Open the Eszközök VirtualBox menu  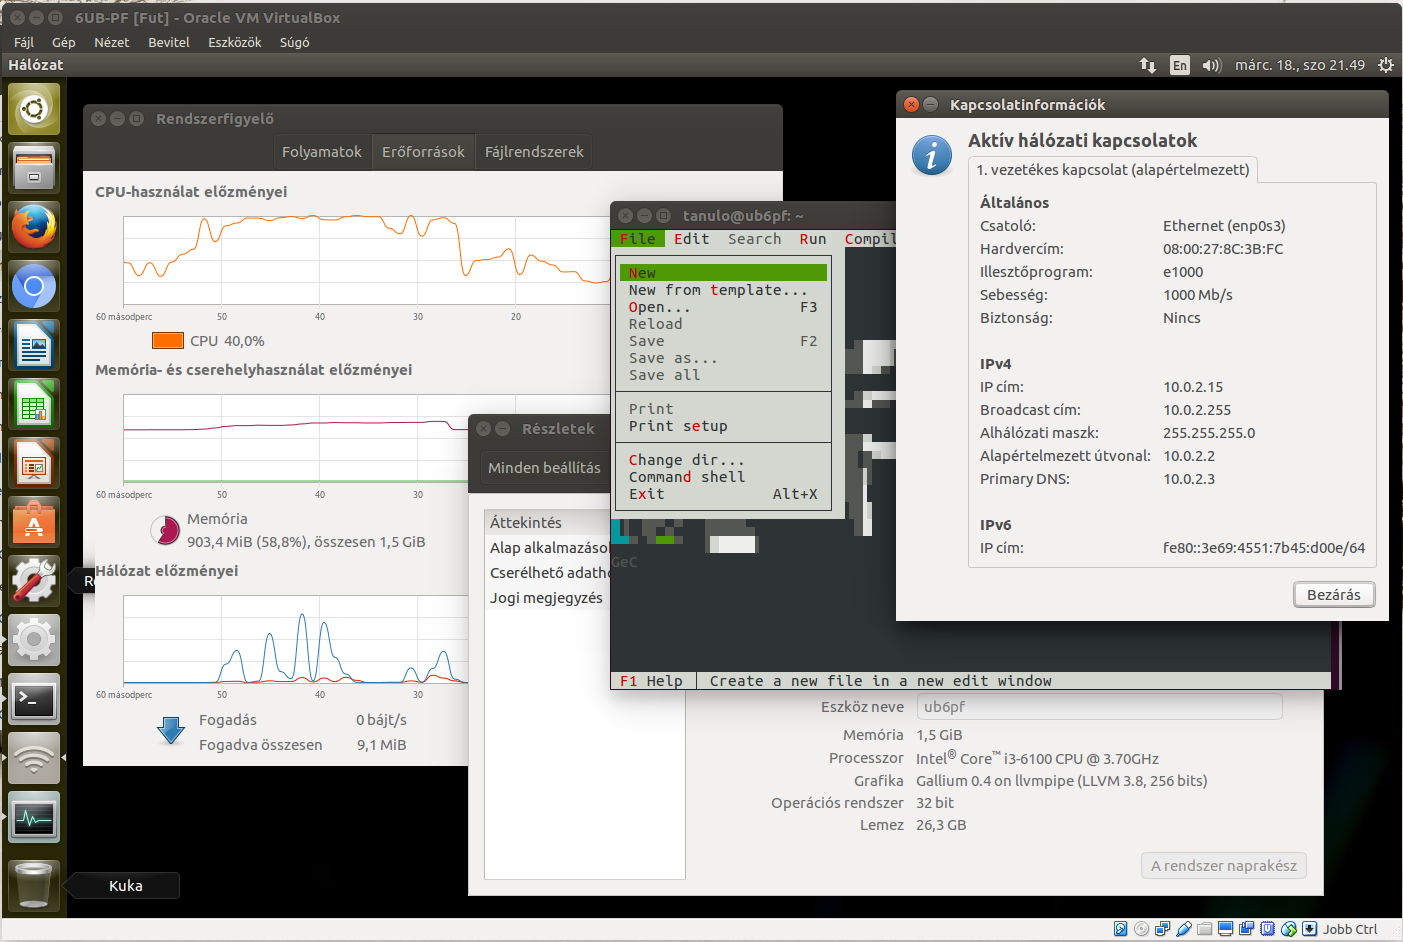pyautogui.click(x=234, y=42)
